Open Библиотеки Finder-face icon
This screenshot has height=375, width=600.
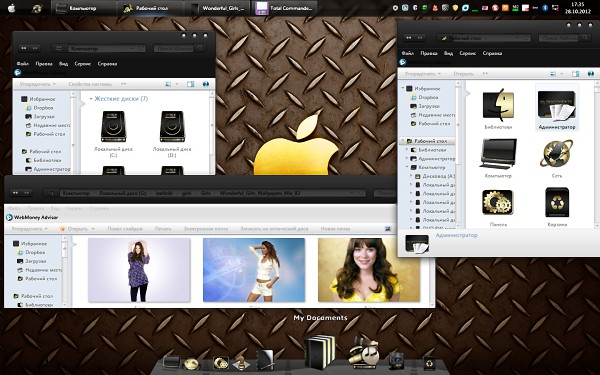pos(498,109)
